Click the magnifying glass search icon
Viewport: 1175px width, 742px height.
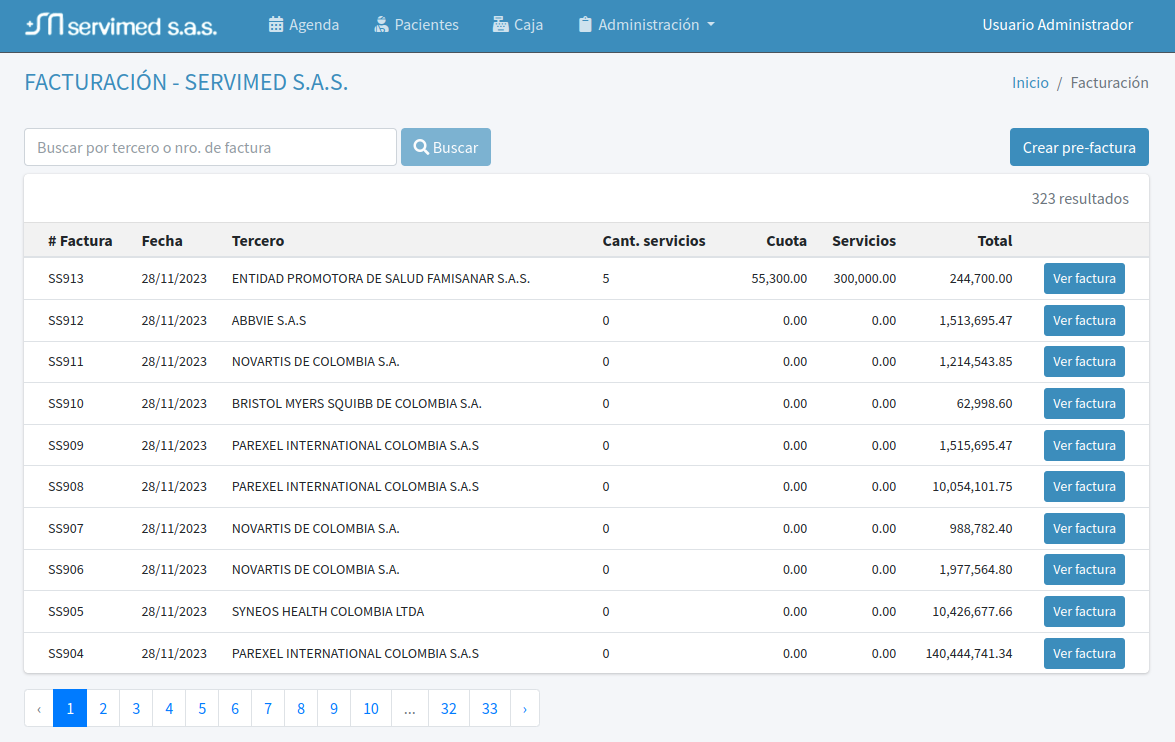coord(421,147)
